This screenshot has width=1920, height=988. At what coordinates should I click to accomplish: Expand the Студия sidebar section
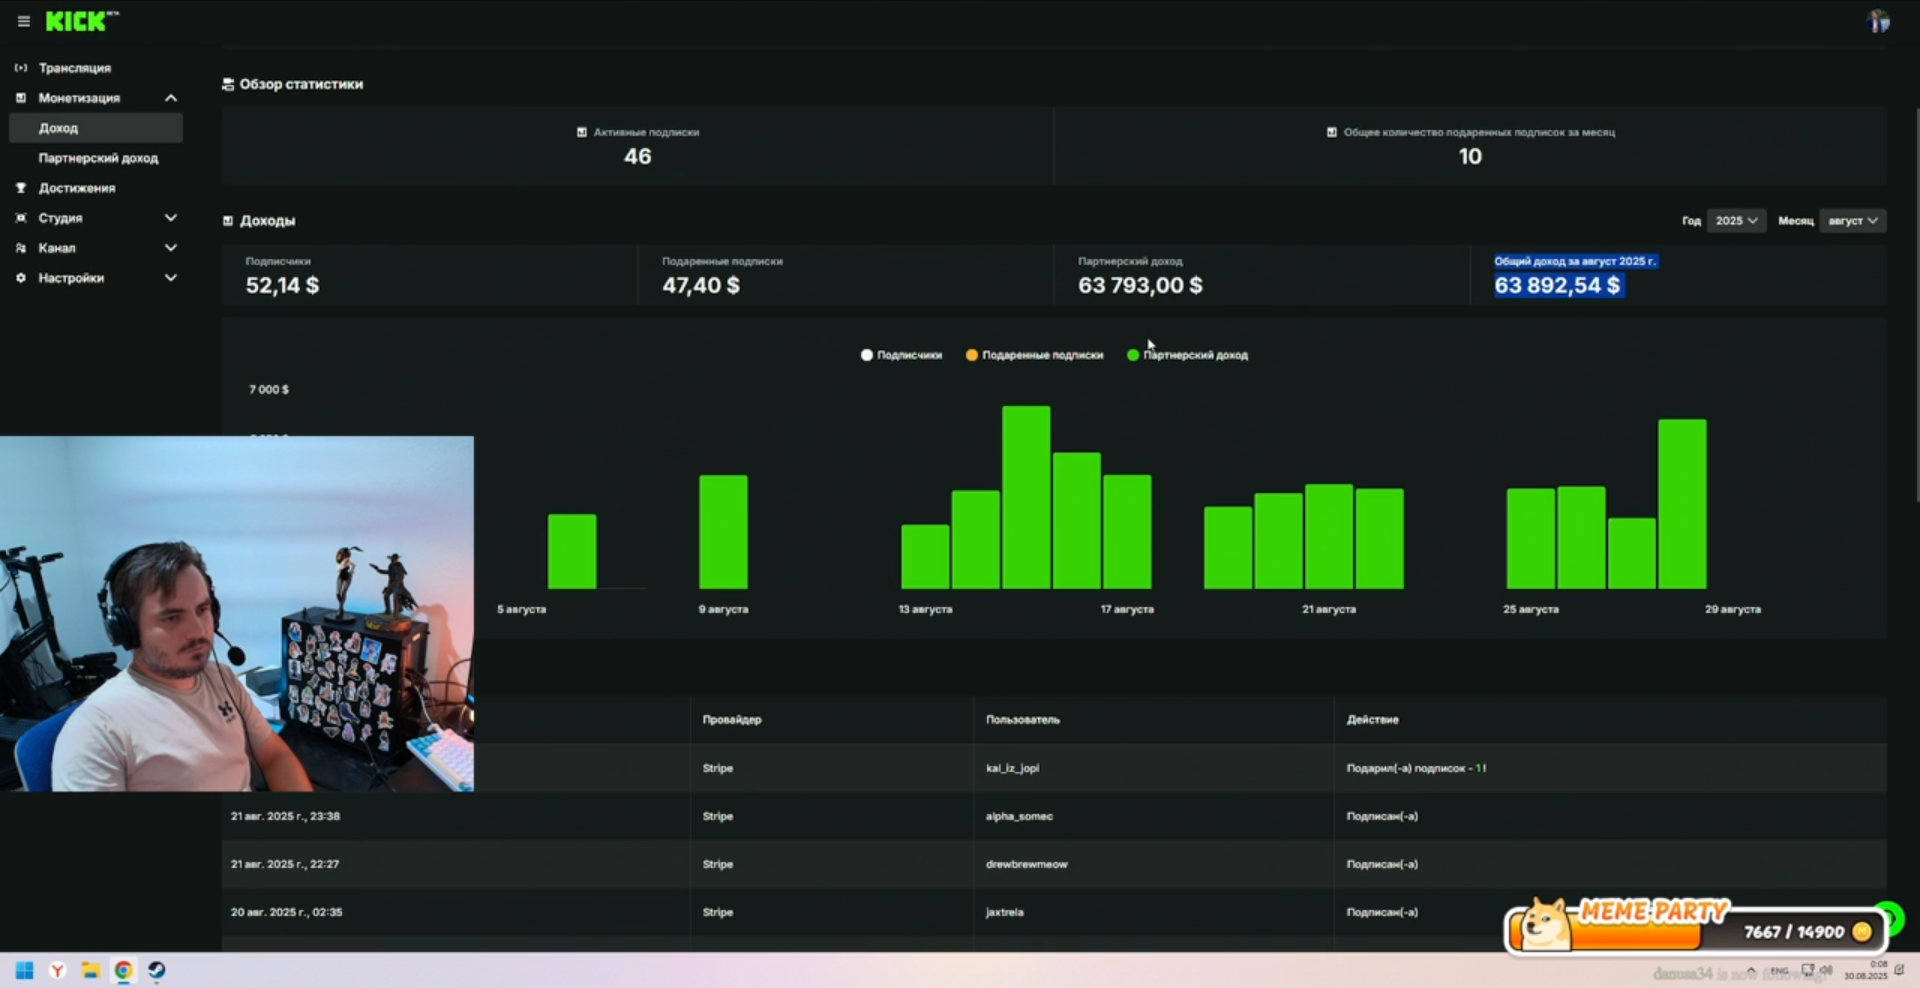(x=170, y=218)
